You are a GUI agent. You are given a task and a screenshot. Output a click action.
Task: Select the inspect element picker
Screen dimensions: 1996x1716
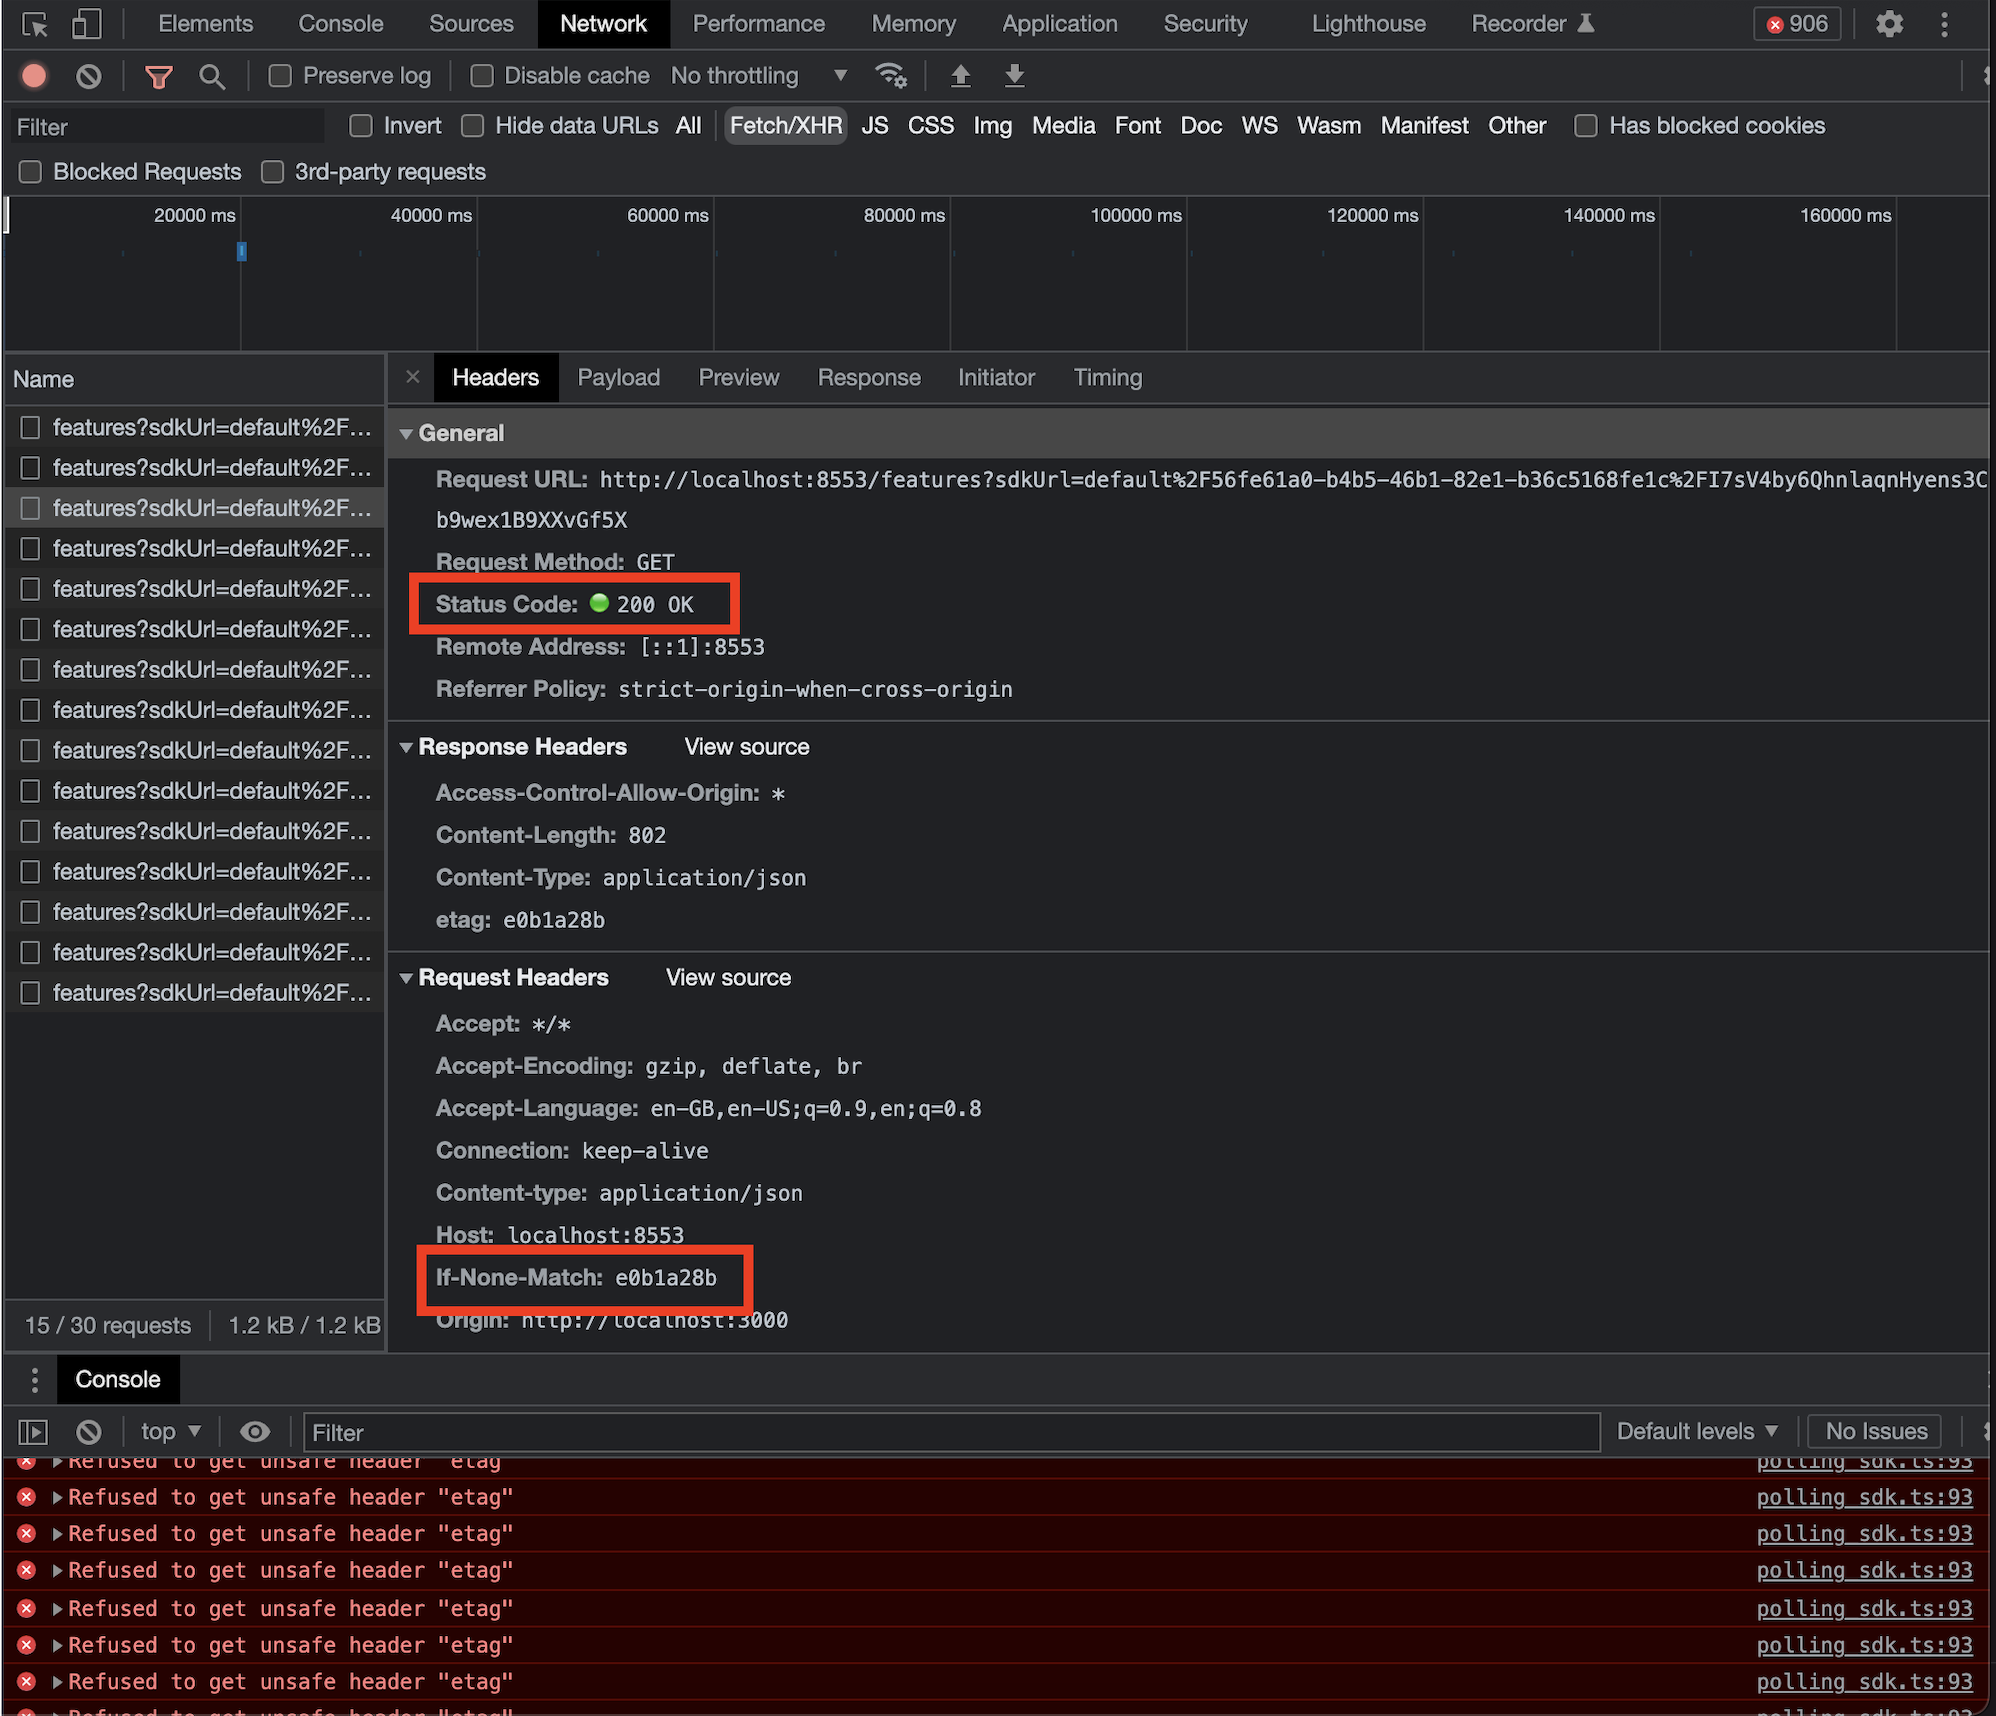click(x=35, y=23)
